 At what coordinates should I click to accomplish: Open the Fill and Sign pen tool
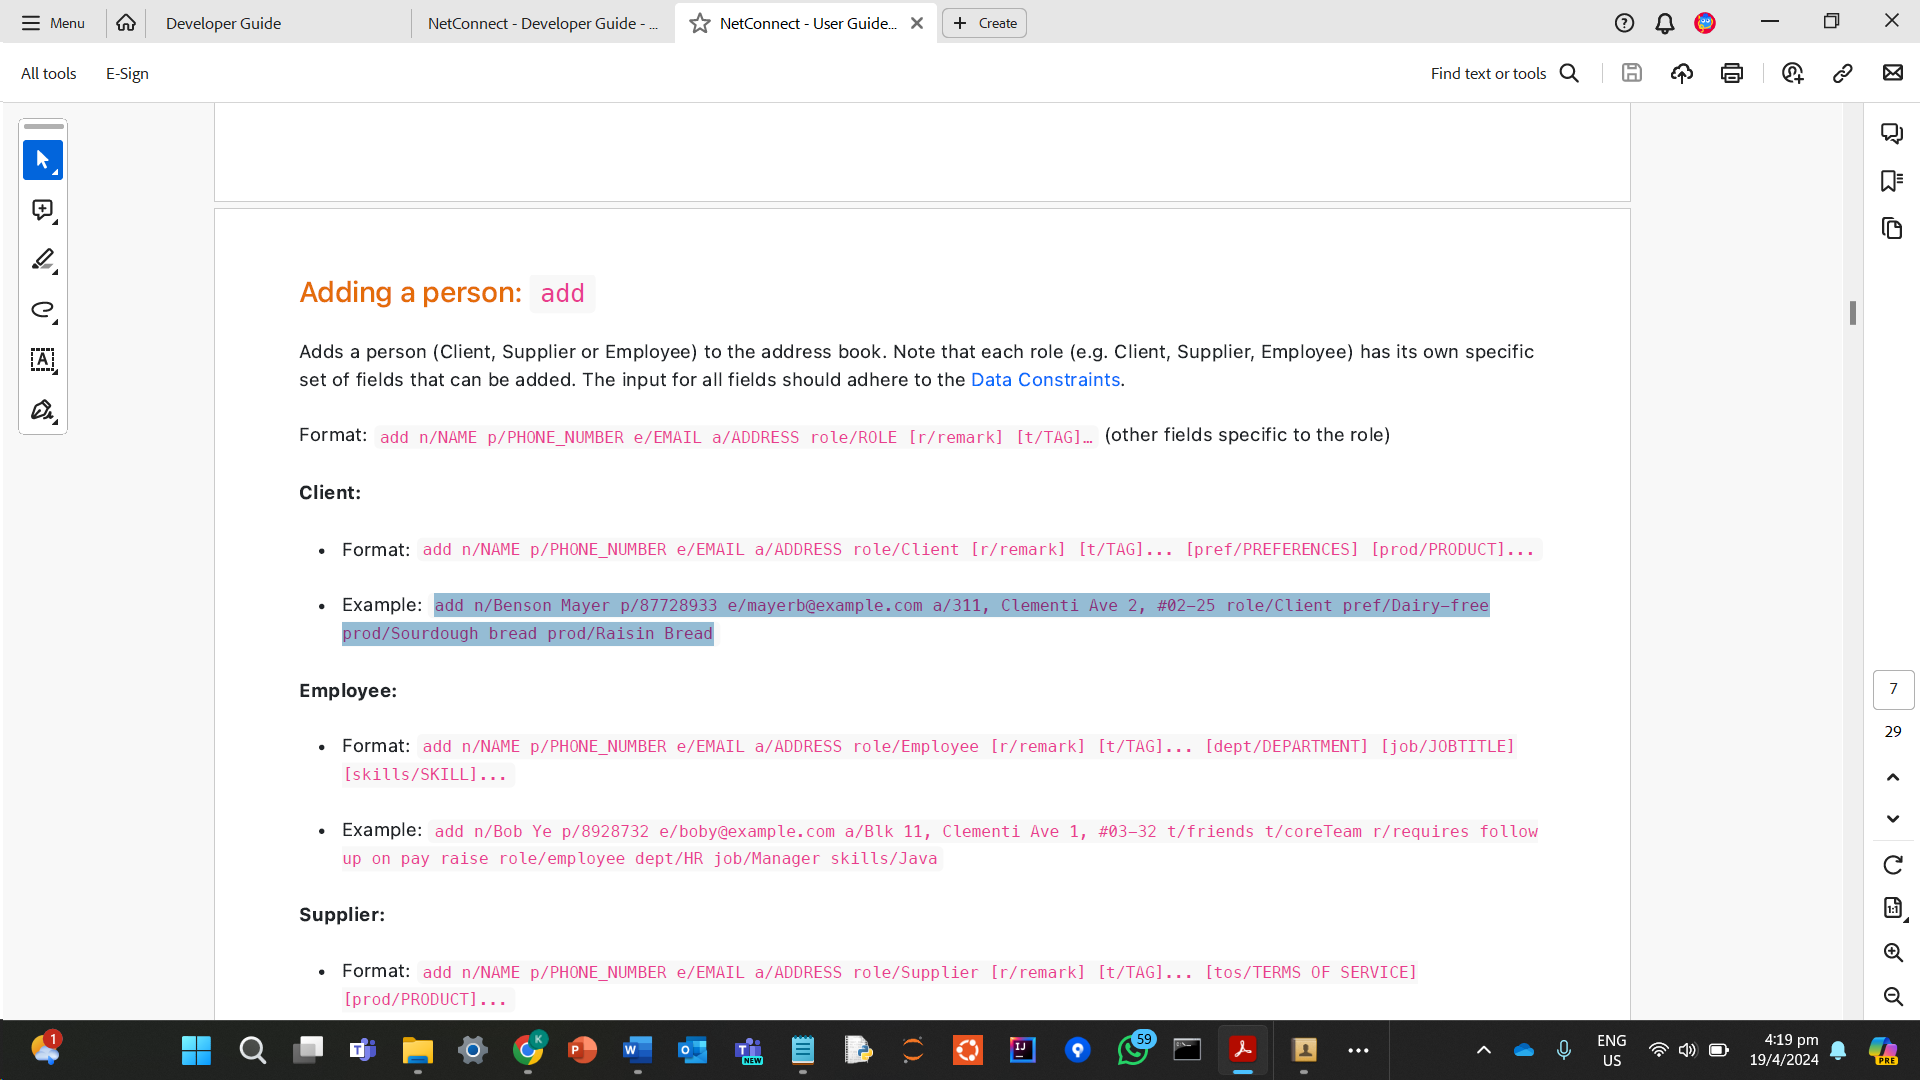point(42,410)
